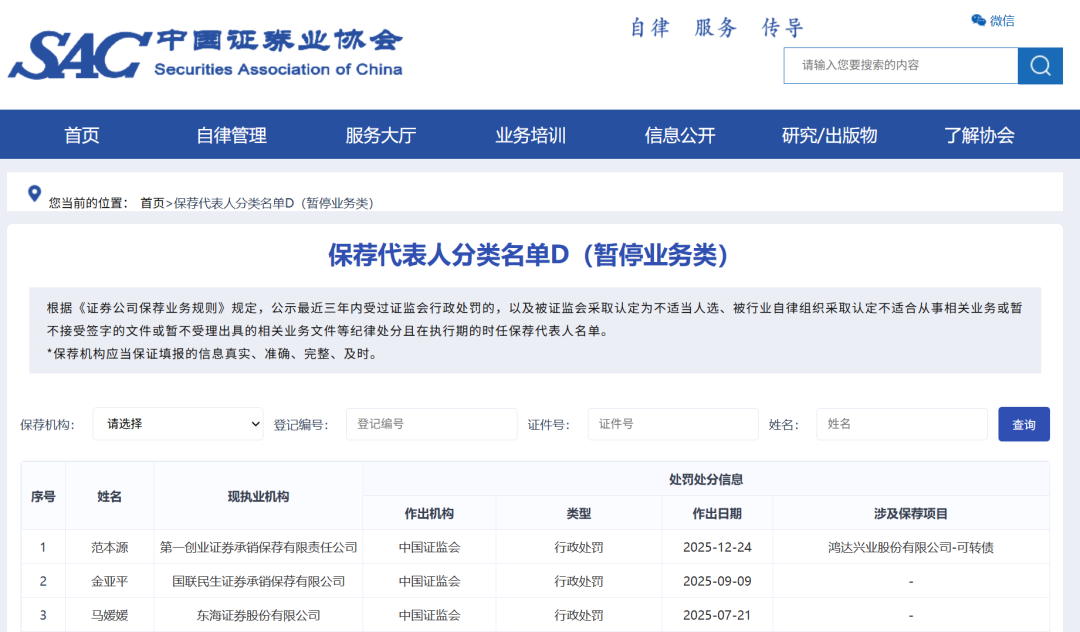This screenshot has height=632, width=1080.
Task: Open the 服务大厅 navigation menu
Action: click(381, 135)
